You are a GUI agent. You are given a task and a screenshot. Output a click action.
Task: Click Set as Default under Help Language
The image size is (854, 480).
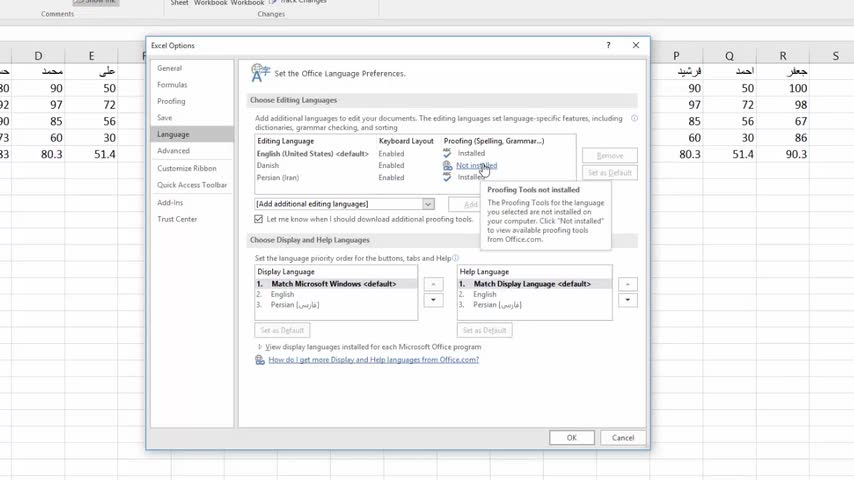click(x=485, y=330)
